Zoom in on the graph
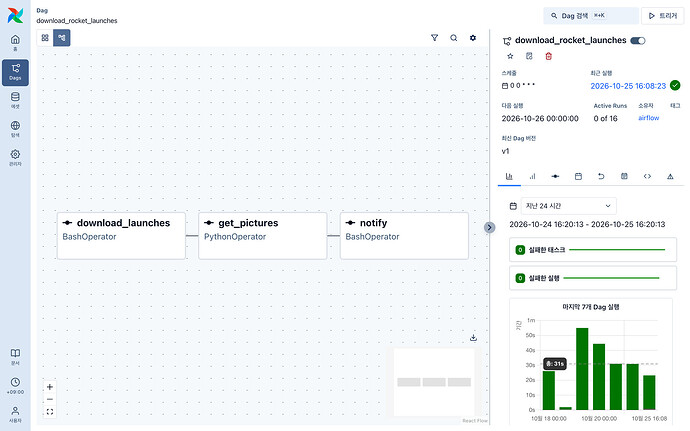Image resolution: width=690 pixels, height=431 pixels. (x=50, y=387)
